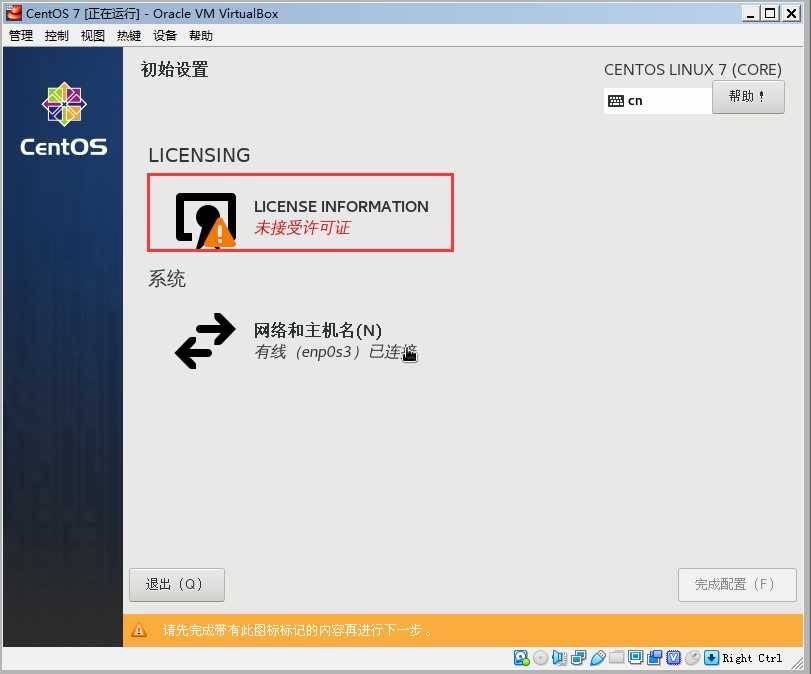
Task: Click the VirtualBox title bar icon
Action: tap(13, 13)
